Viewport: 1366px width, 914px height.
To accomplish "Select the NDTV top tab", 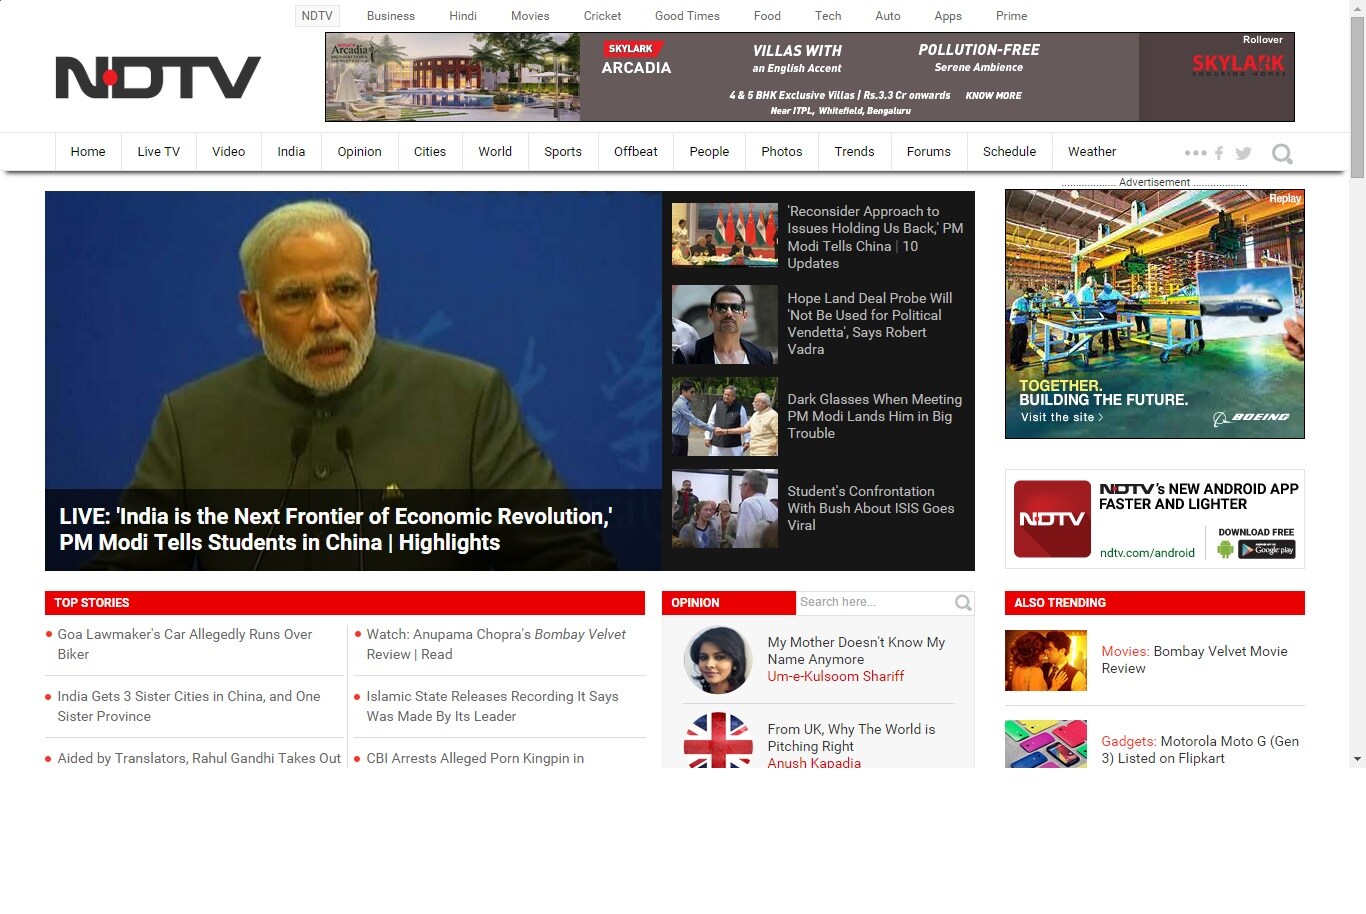I will coord(317,16).
